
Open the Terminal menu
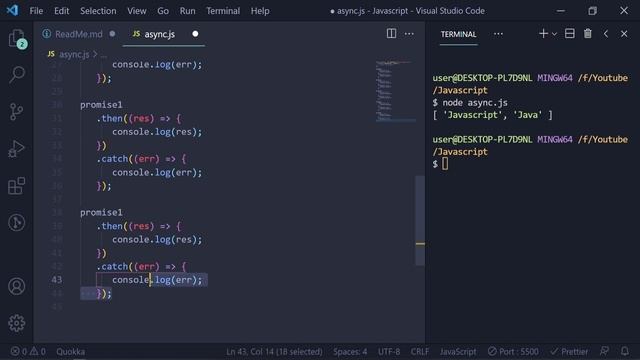click(x=223, y=11)
